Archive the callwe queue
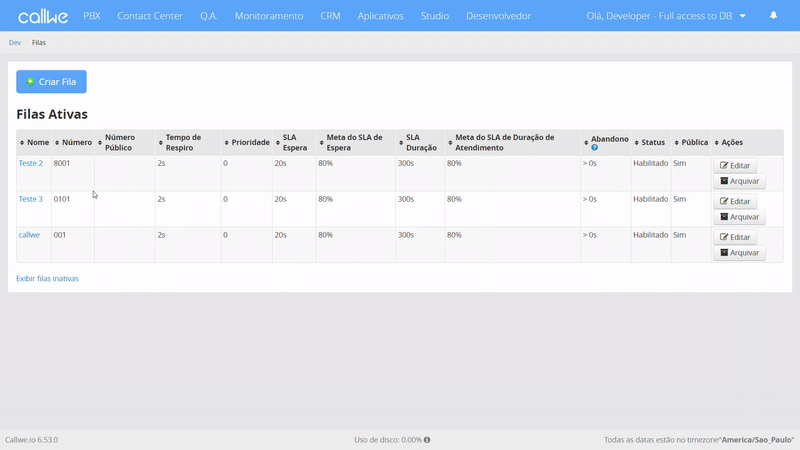Screen dimensions: 800x450 pos(739,253)
